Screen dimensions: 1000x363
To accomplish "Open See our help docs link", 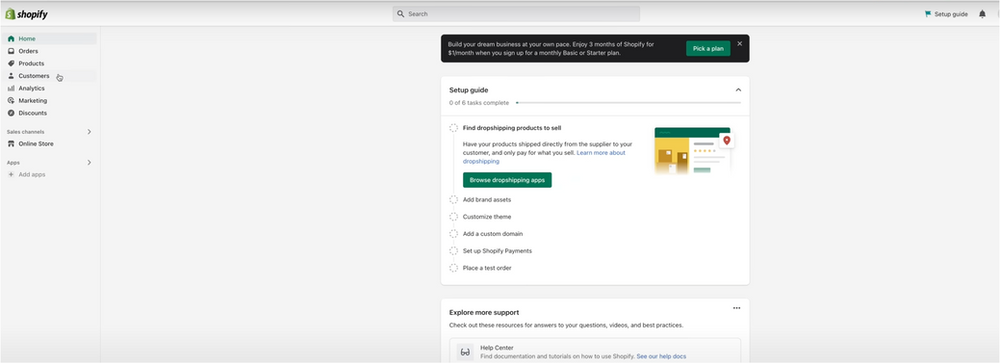I will [x=661, y=357].
